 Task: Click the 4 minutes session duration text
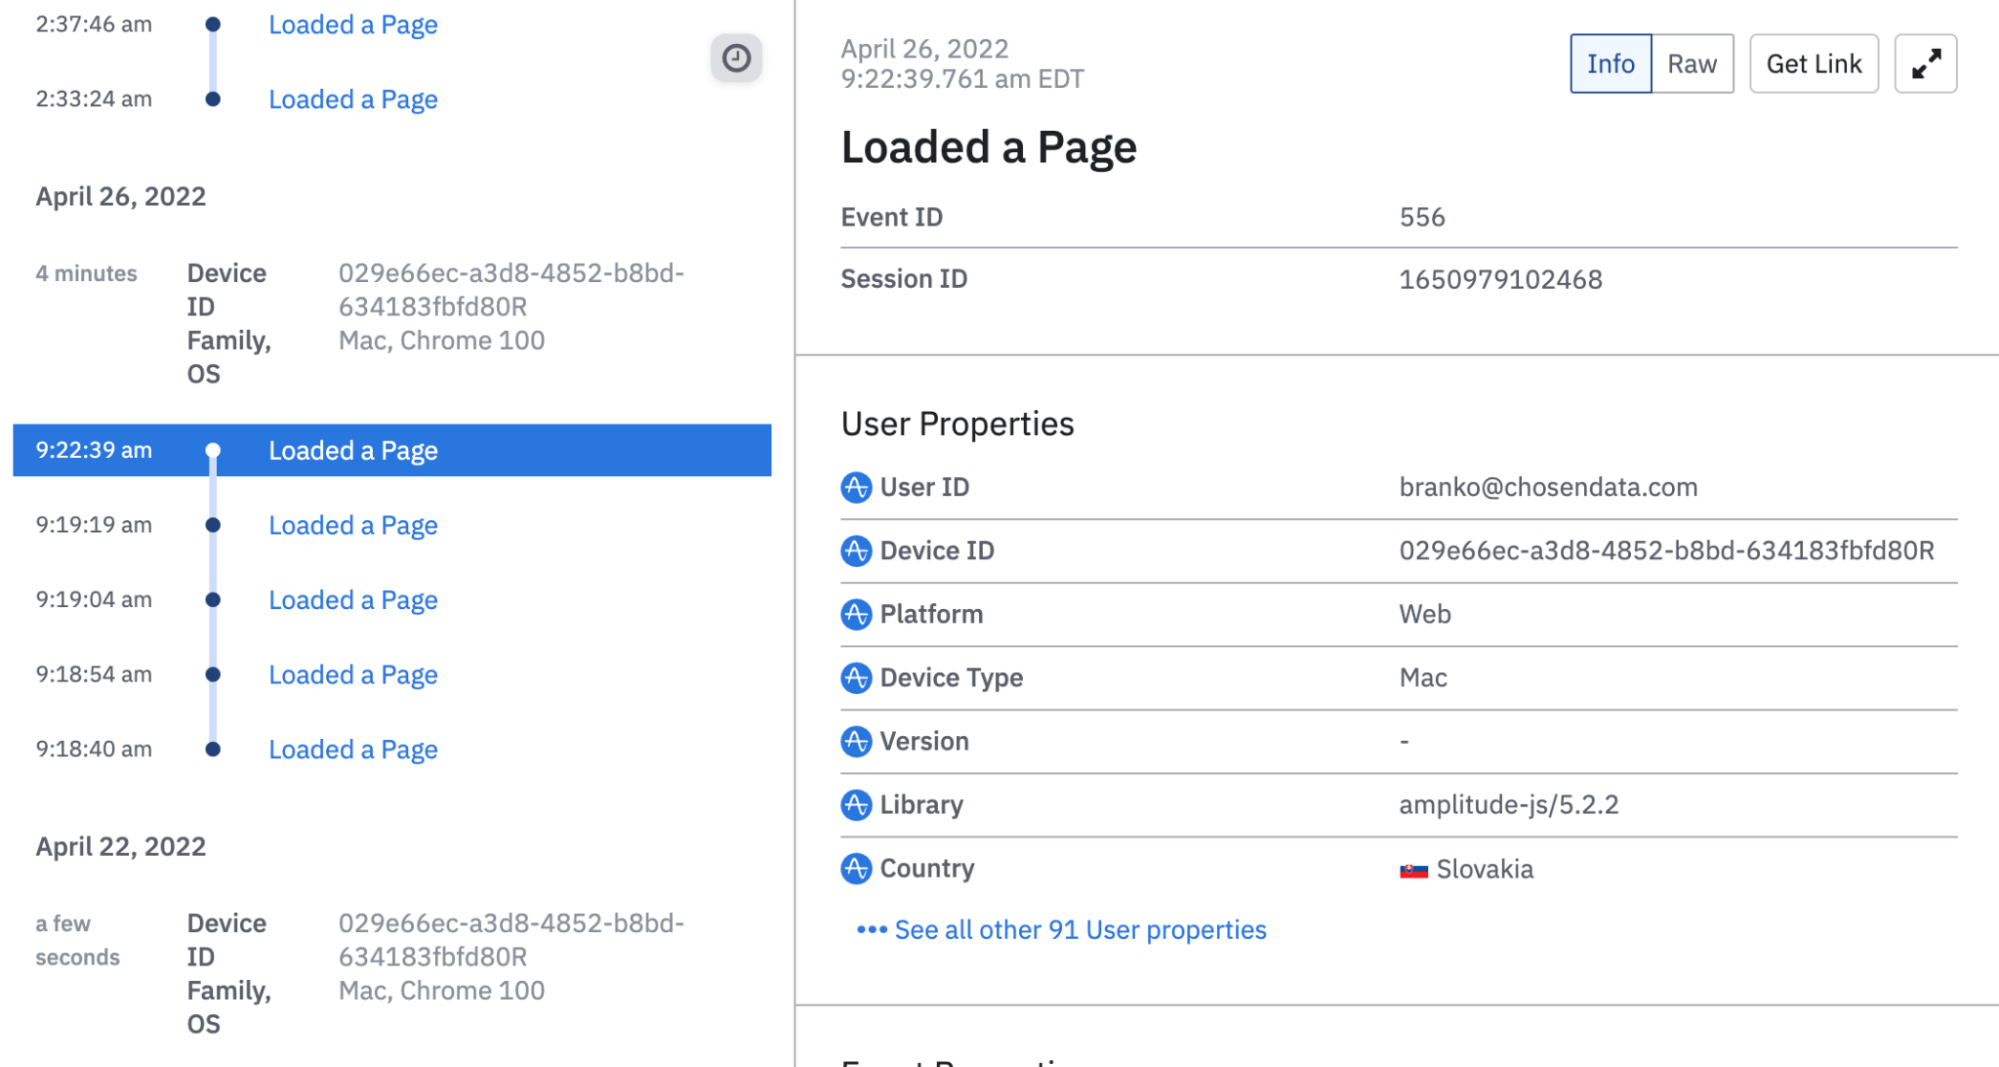pyautogui.click(x=86, y=273)
